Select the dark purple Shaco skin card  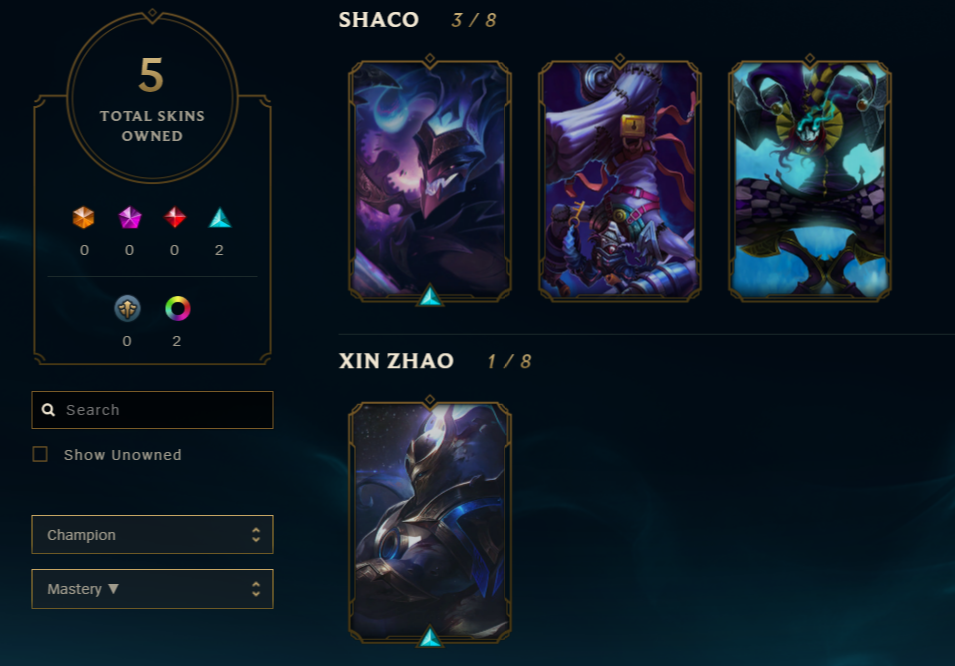pos(430,180)
